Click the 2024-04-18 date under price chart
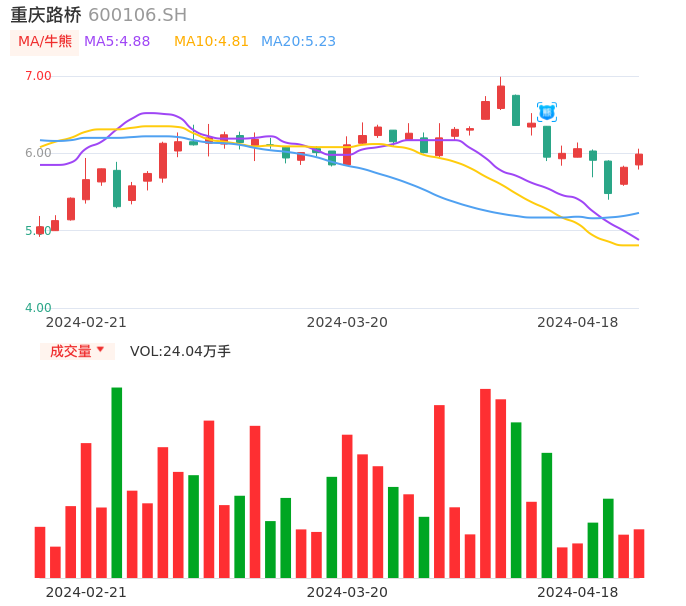This screenshot has width=686, height=606. pyautogui.click(x=578, y=322)
